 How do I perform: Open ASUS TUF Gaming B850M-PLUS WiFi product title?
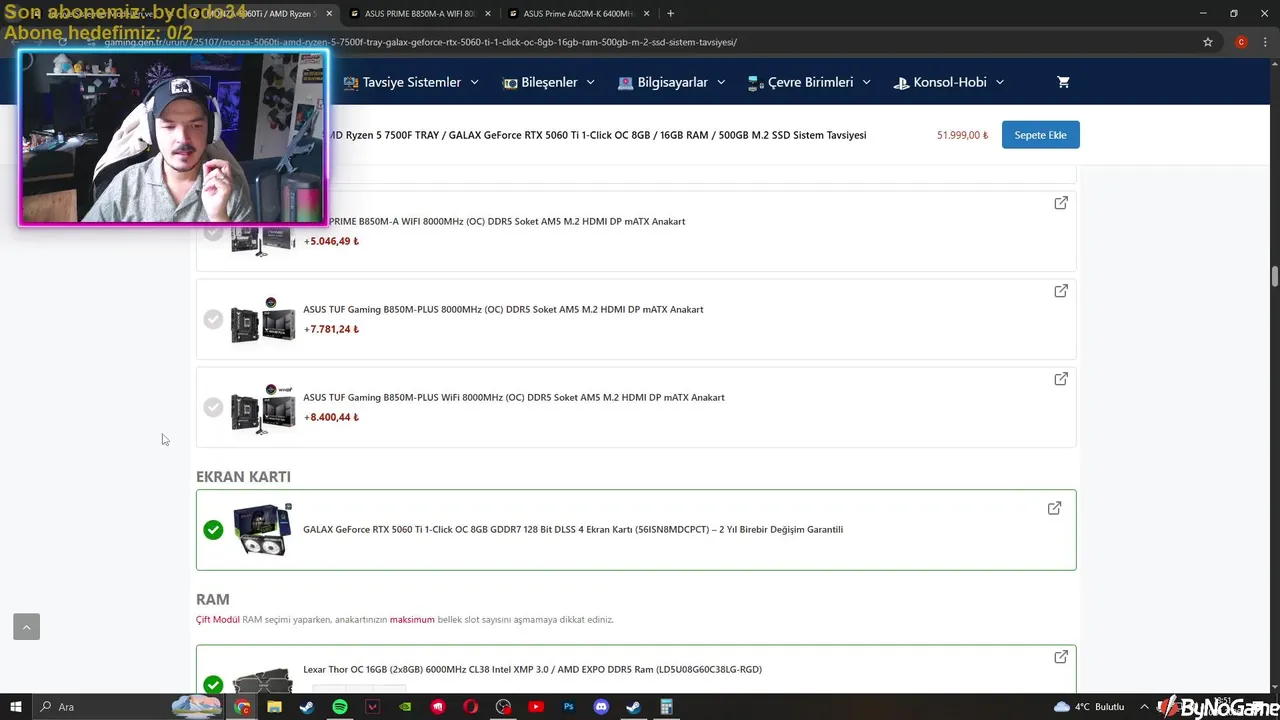point(514,398)
